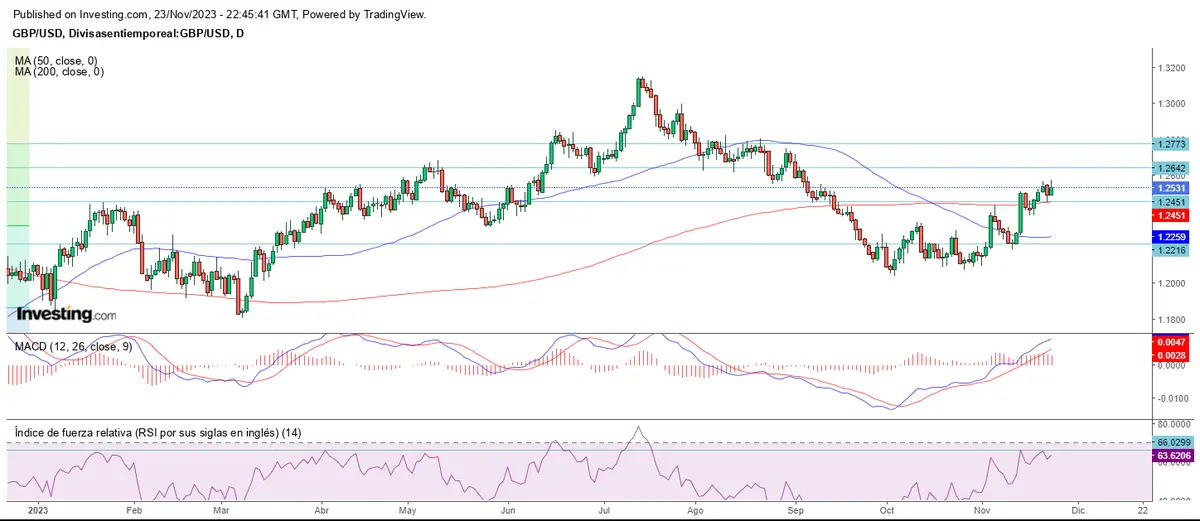The image size is (1200, 521).
Task: Click the RSI (14) indicator label
Action: pos(158,432)
